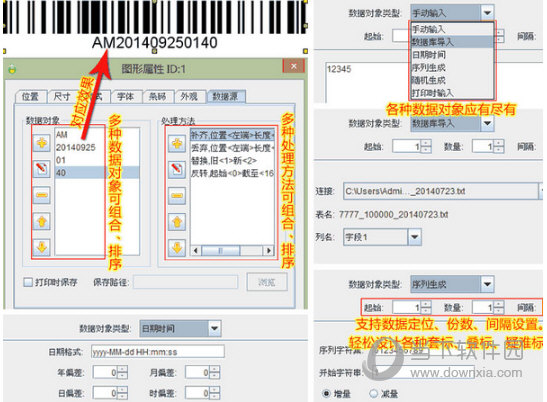Select the 丢弃 processing method row
The height and width of the screenshot is (402, 547).
(x=232, y=148)
